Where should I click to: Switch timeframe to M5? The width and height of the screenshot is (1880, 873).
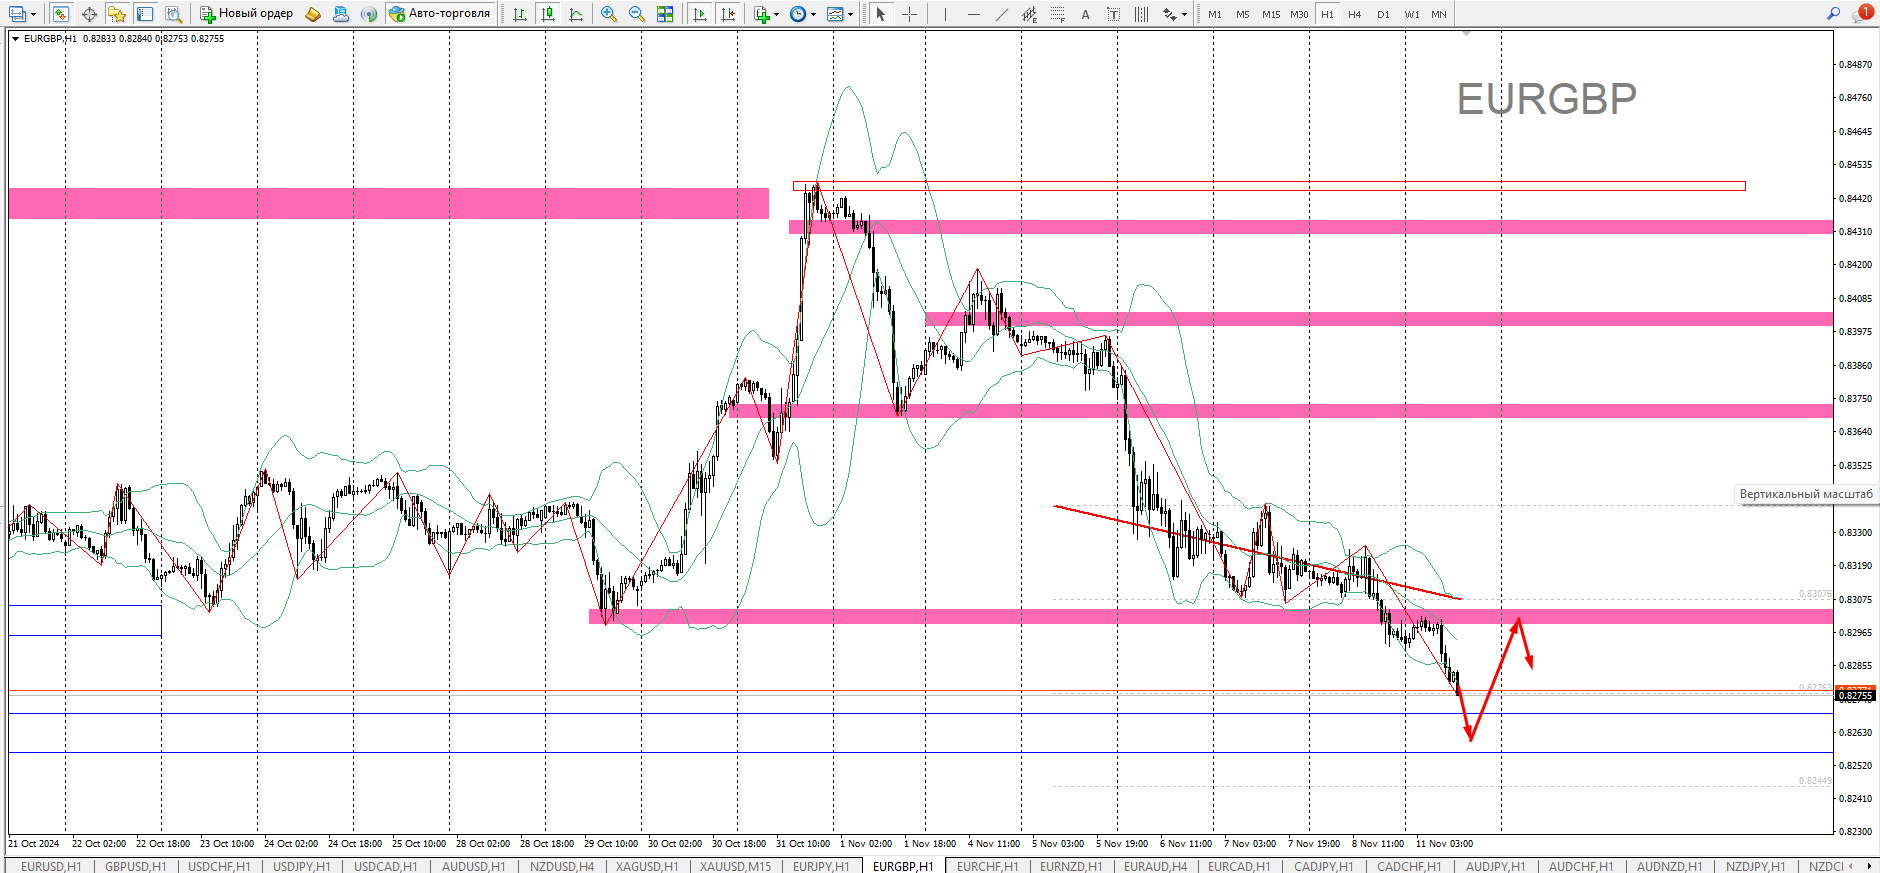point(1242,14)
